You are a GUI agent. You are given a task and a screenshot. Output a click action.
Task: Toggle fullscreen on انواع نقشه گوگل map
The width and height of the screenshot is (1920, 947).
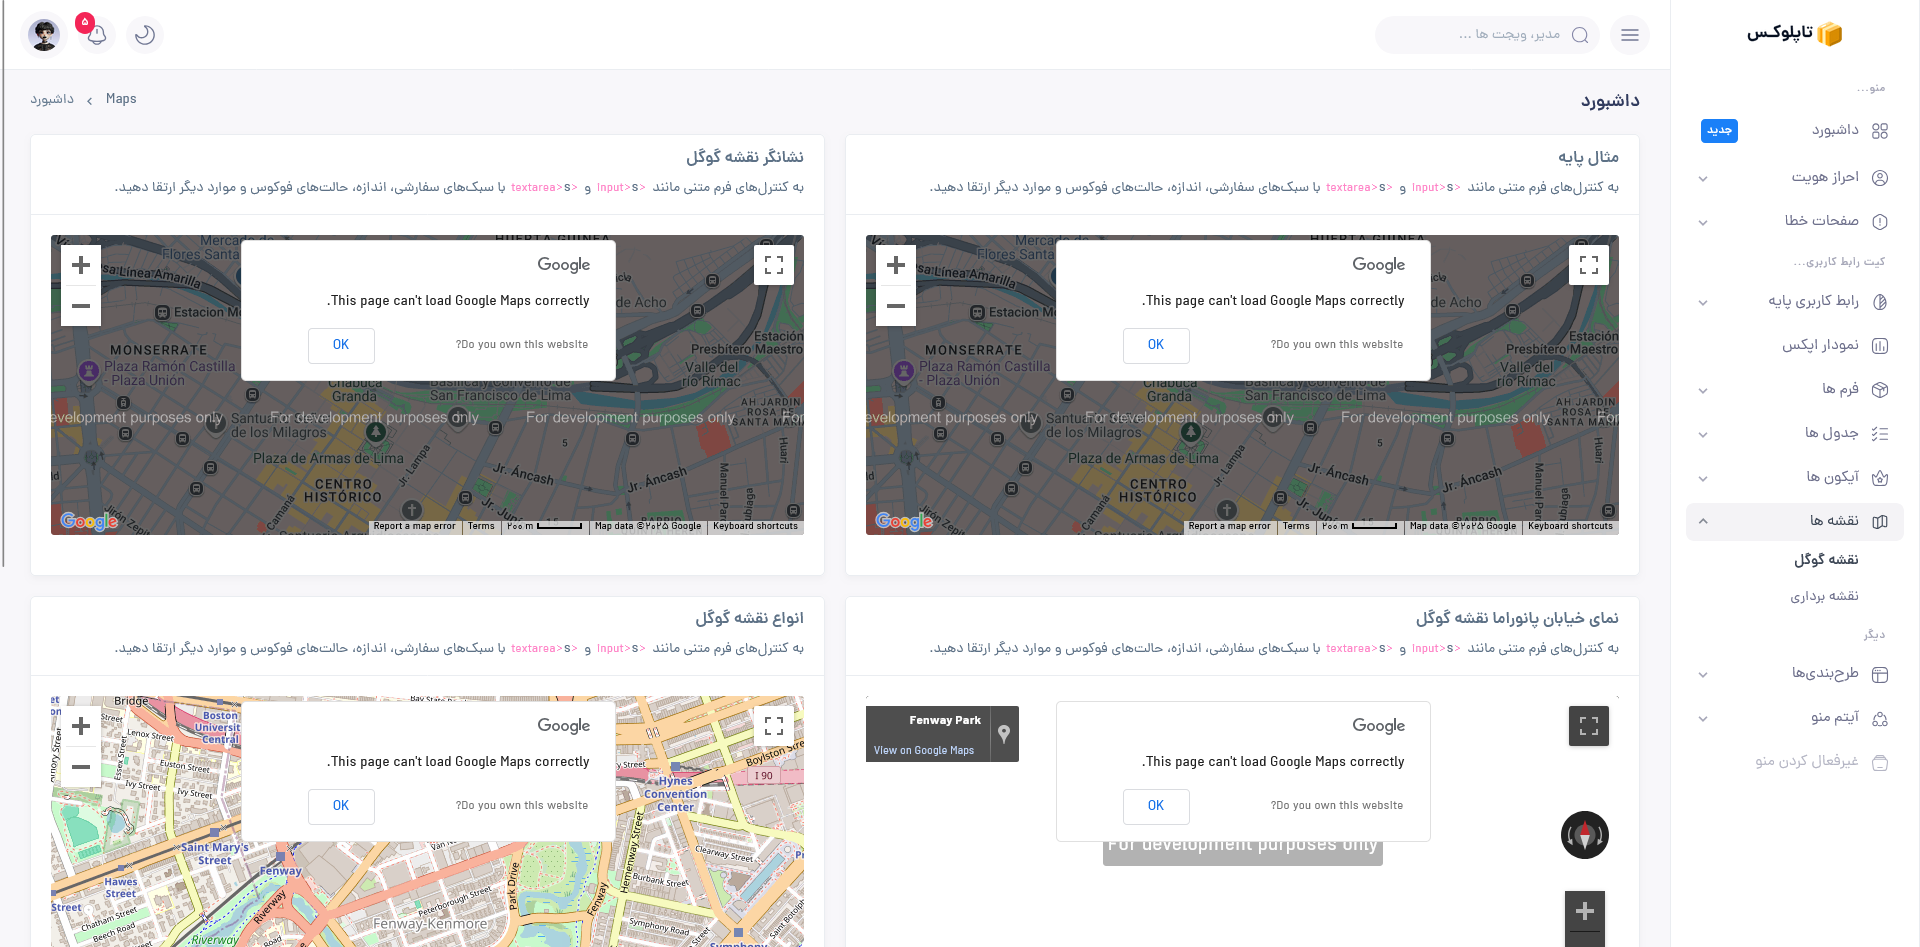774,726
